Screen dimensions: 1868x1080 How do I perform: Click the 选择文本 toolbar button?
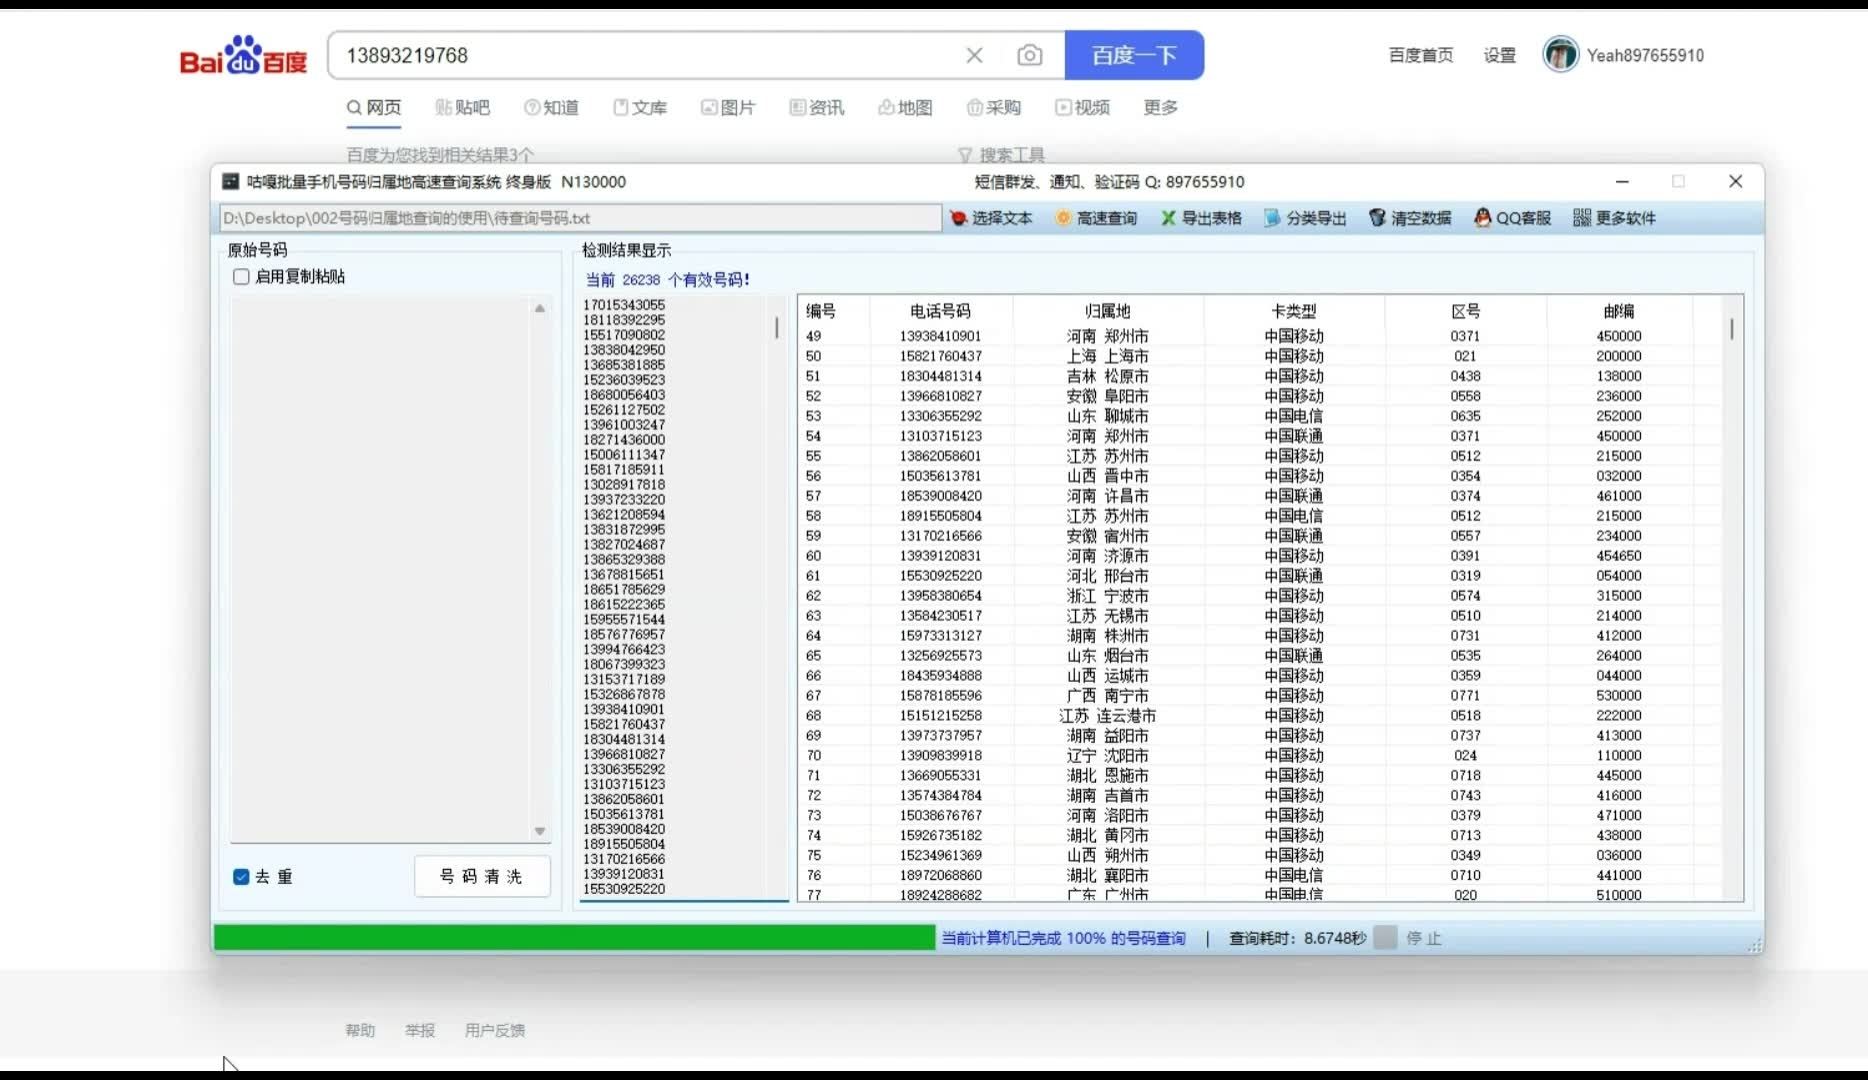(991, 218)
